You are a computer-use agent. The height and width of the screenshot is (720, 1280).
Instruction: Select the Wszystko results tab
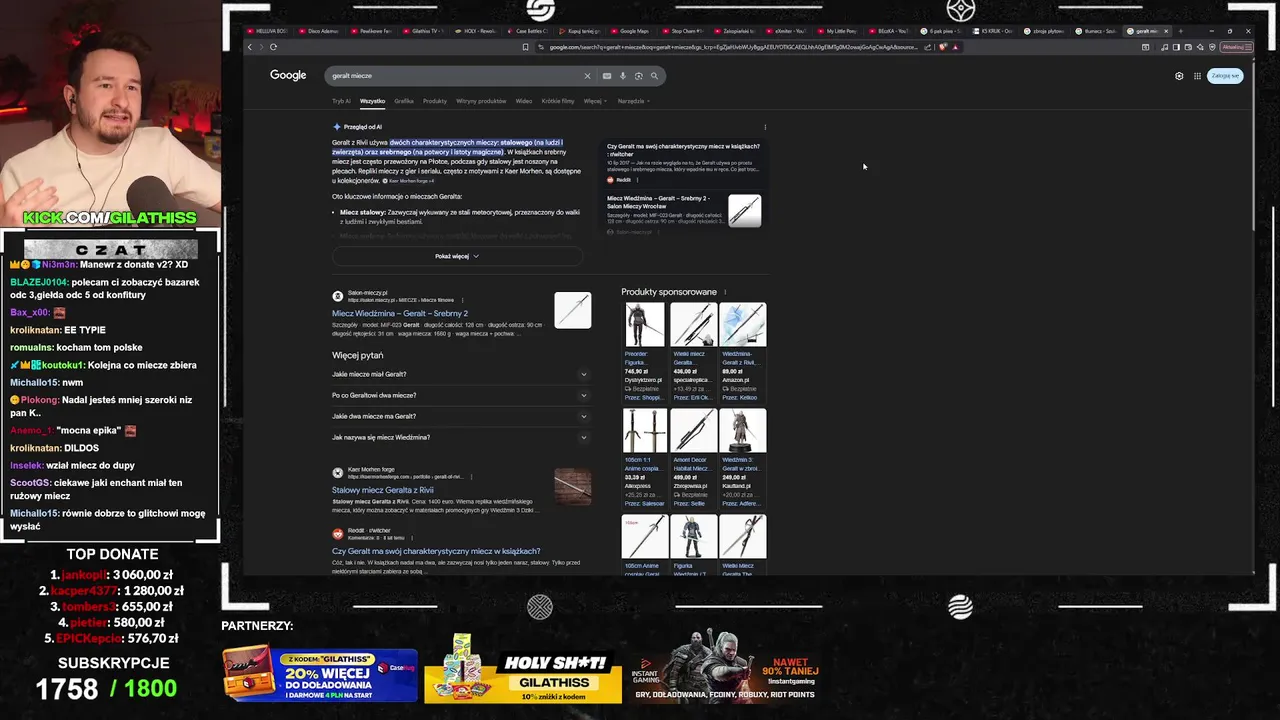pos(372,101)
